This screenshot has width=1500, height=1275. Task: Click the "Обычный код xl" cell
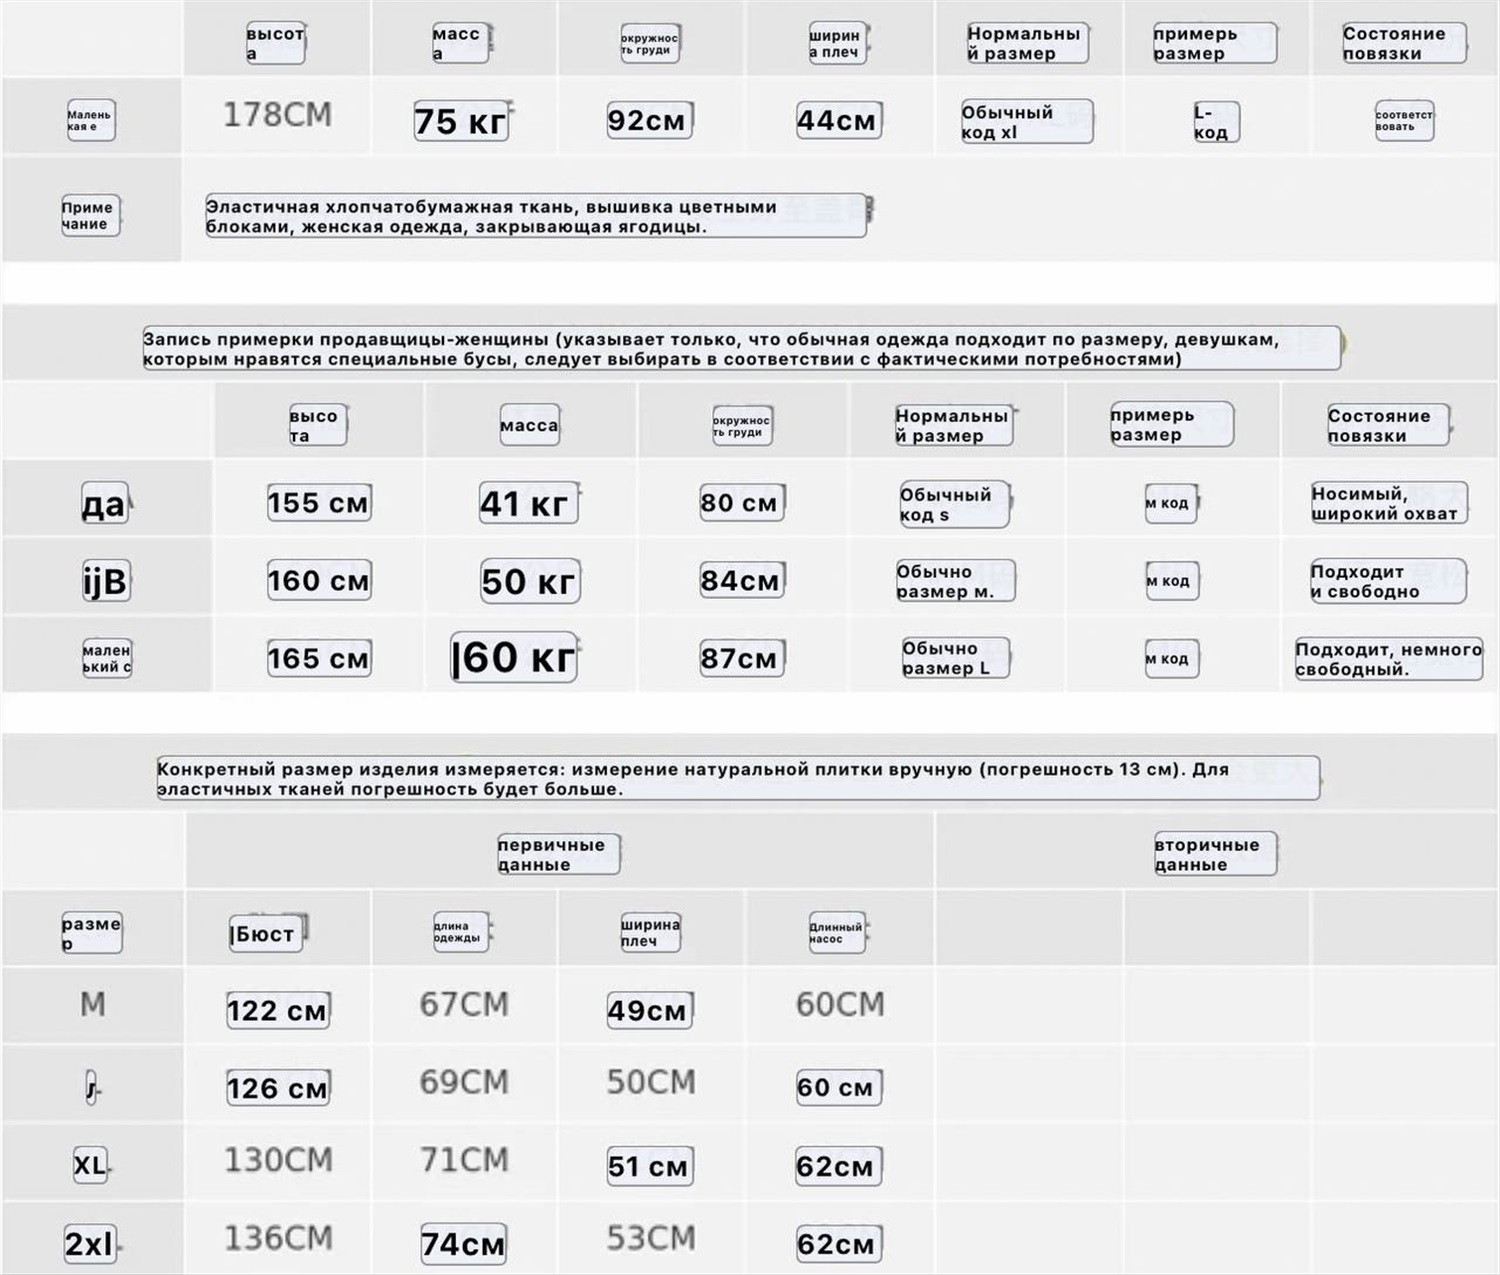pos(1026,122)
